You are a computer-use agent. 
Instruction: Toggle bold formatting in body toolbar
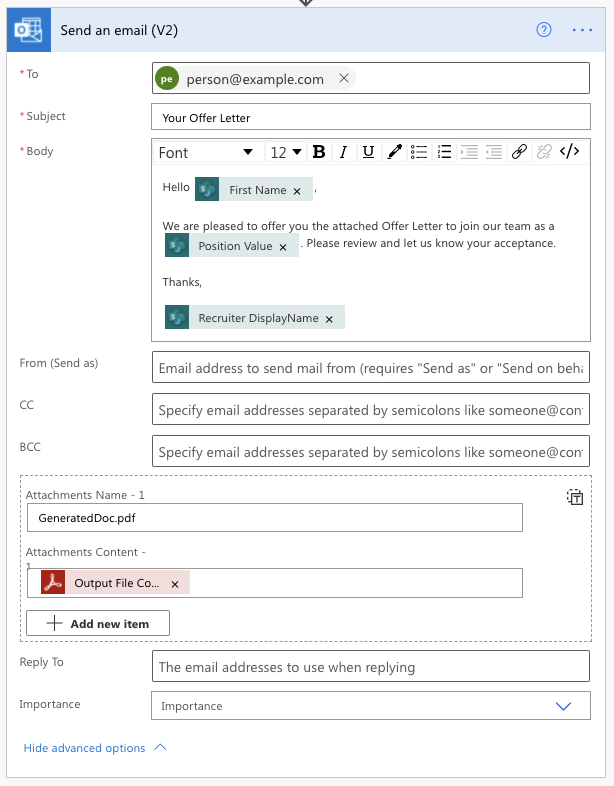(x=319, y=152)
